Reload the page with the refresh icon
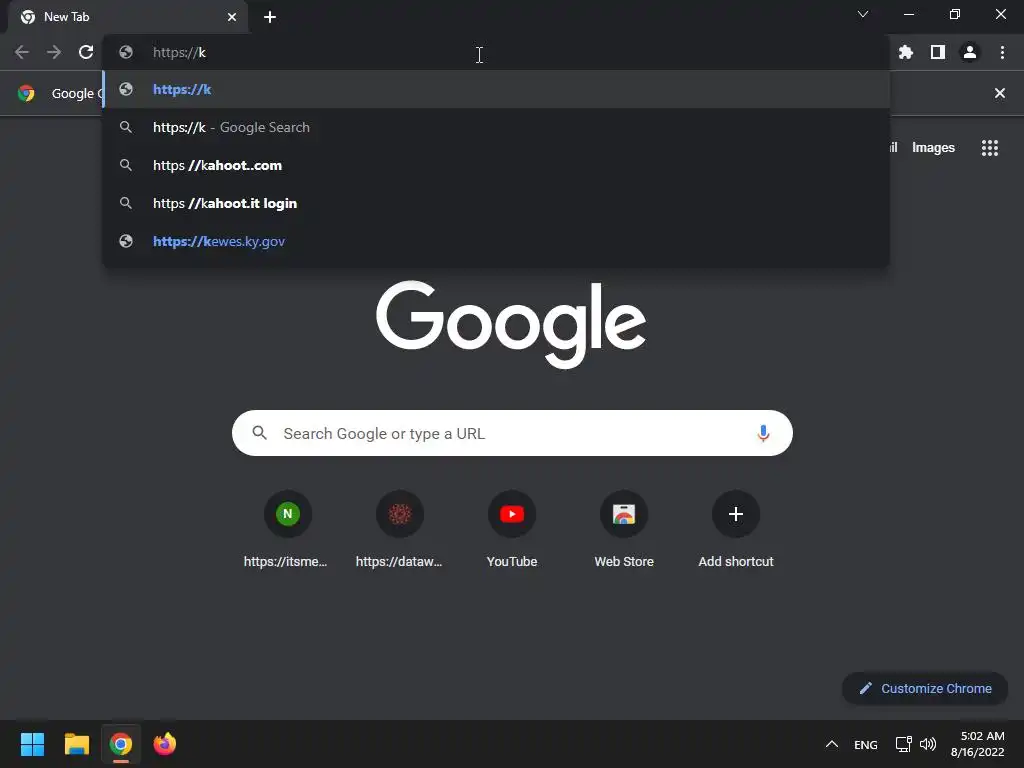Viewport: 1024px width, 768px height. click(x=86, y=52)
